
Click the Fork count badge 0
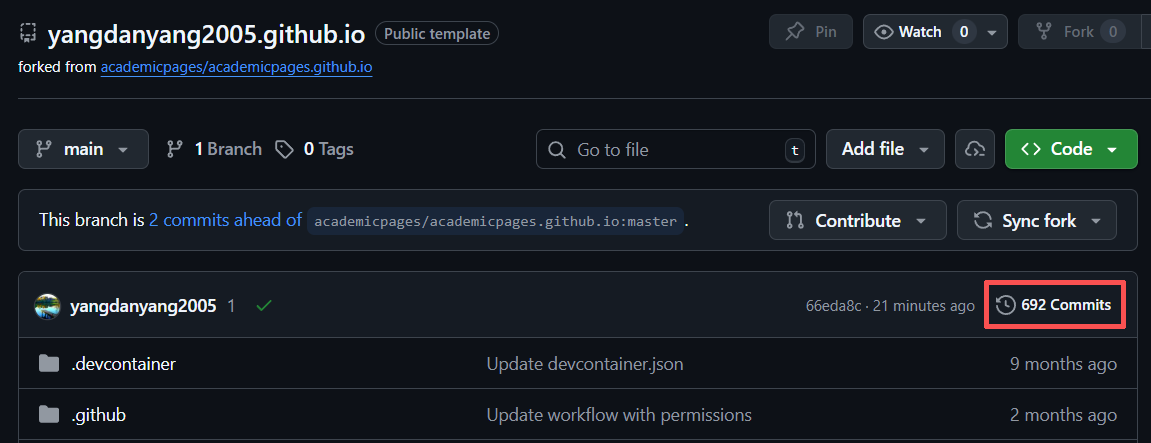[1113, 32]
